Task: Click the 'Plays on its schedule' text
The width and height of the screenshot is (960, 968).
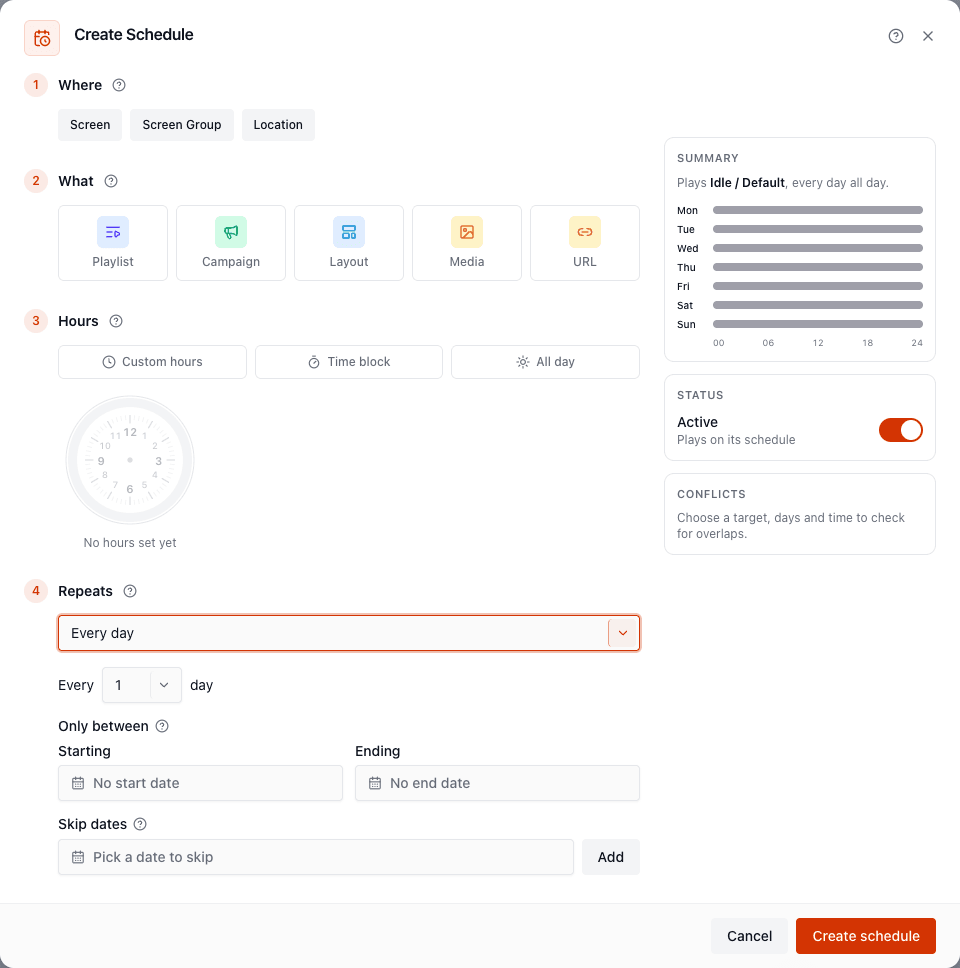Action: (736, 440)
